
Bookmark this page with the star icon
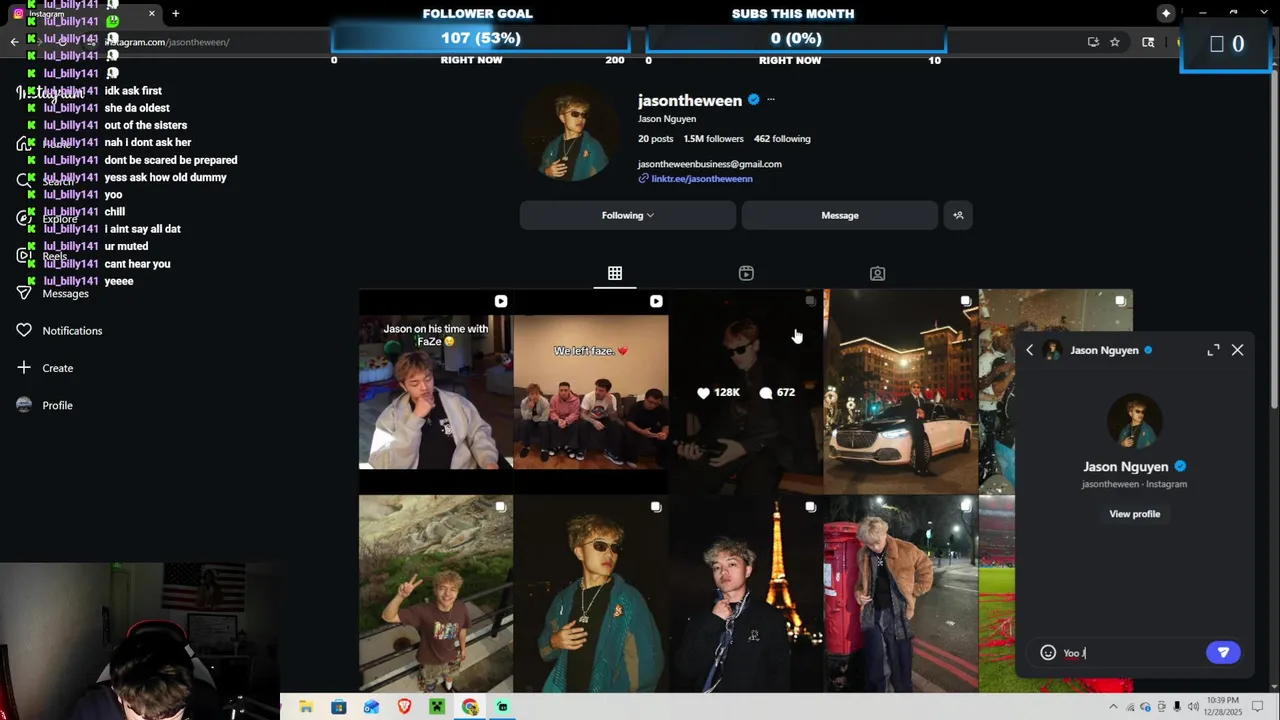pos(1115,42)
